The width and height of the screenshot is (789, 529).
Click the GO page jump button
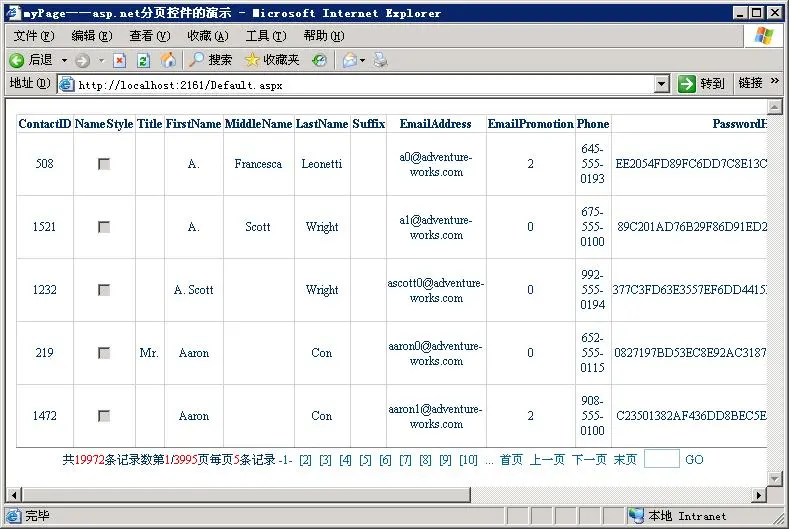point(694,460)
